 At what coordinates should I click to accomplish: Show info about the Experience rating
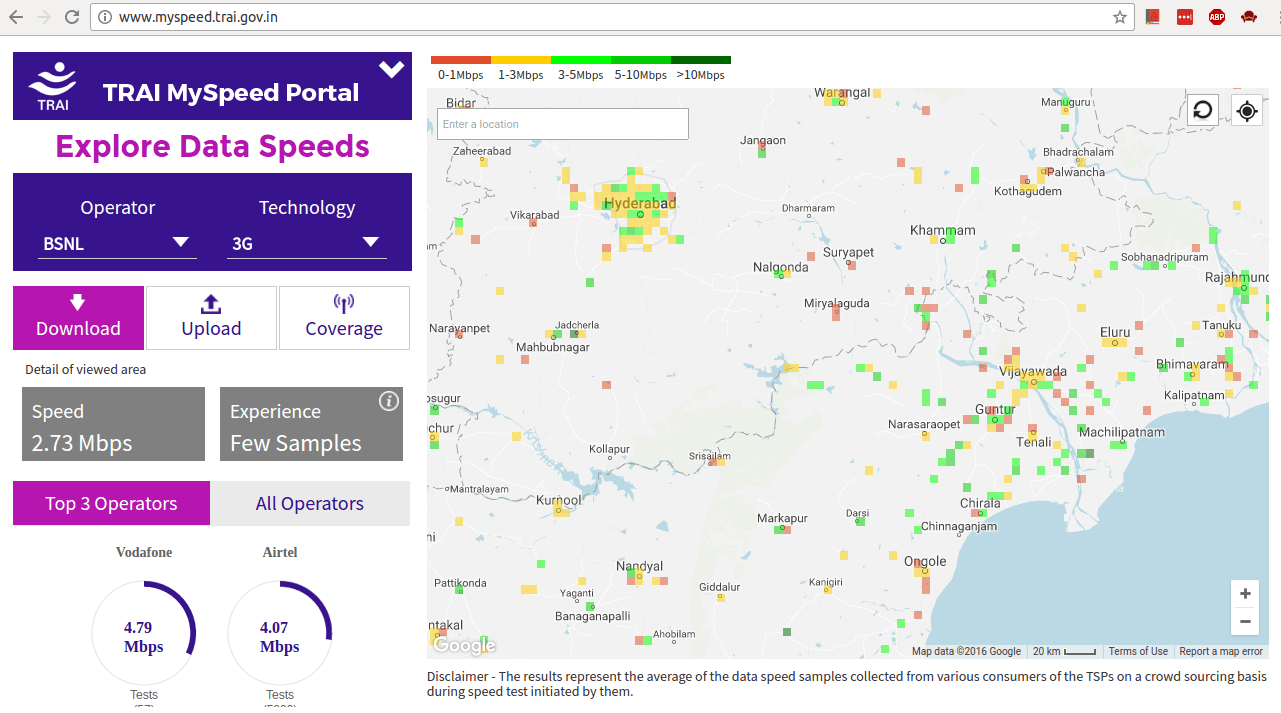pyautogui.click(x=389, y=401)
